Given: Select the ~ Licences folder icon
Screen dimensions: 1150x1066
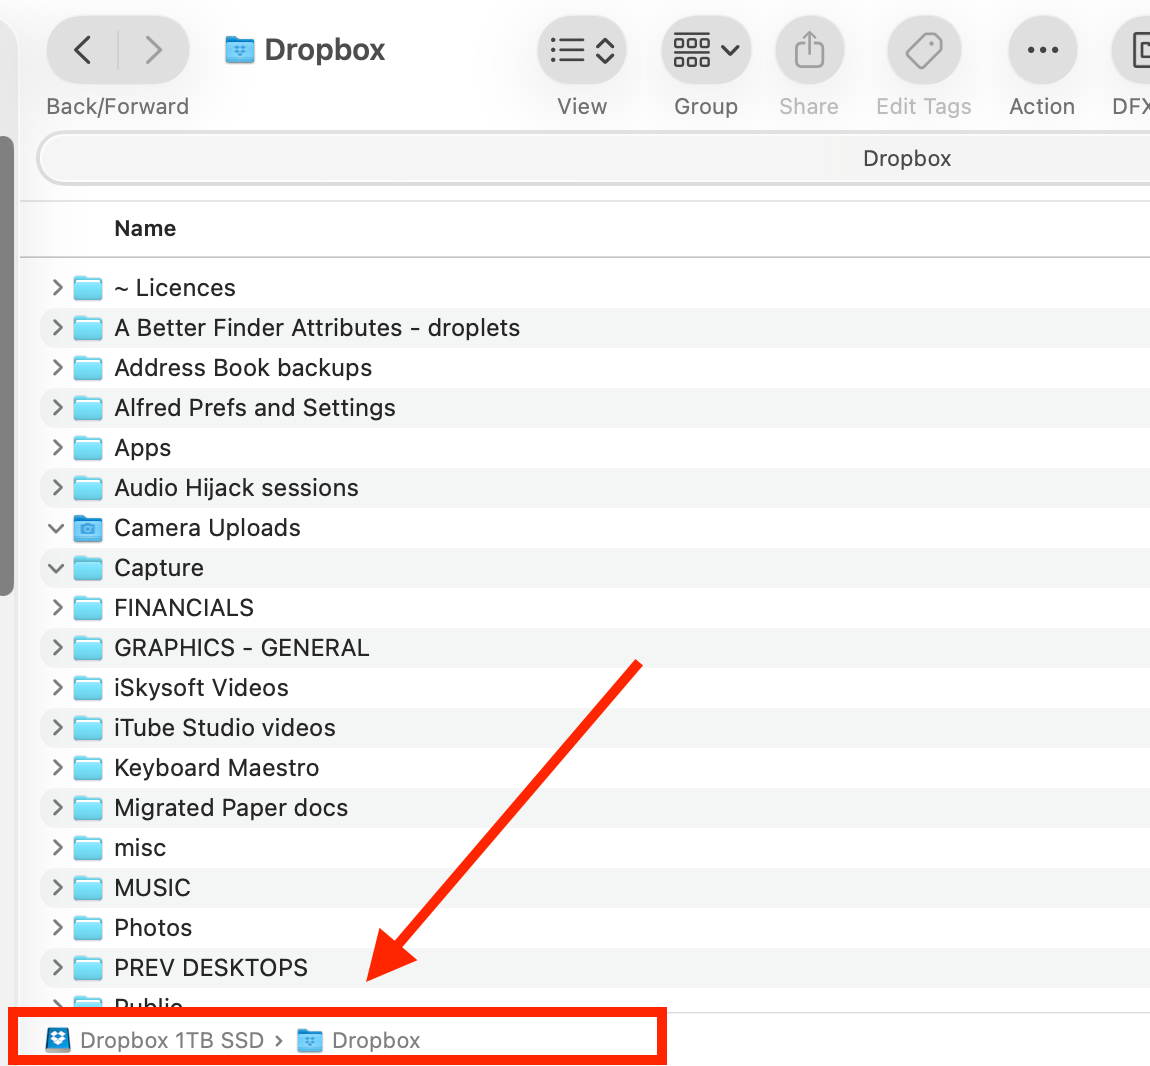Looking at the screenshot, I should (x=88, y=288).
